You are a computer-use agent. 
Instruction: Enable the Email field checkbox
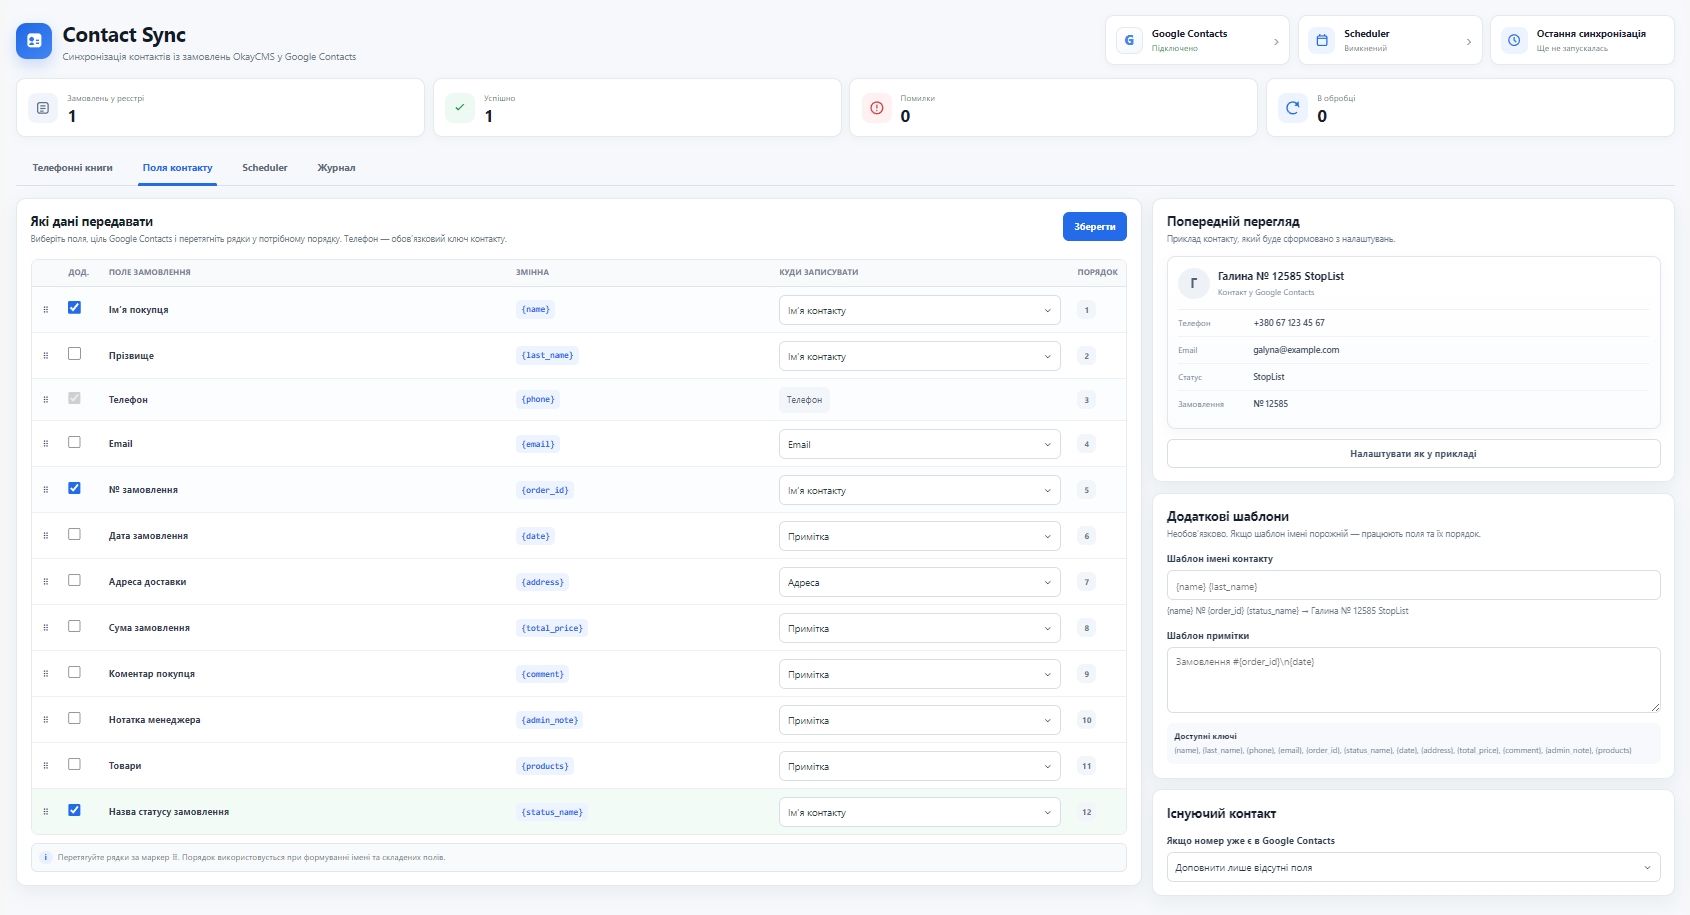click(74, 442)
